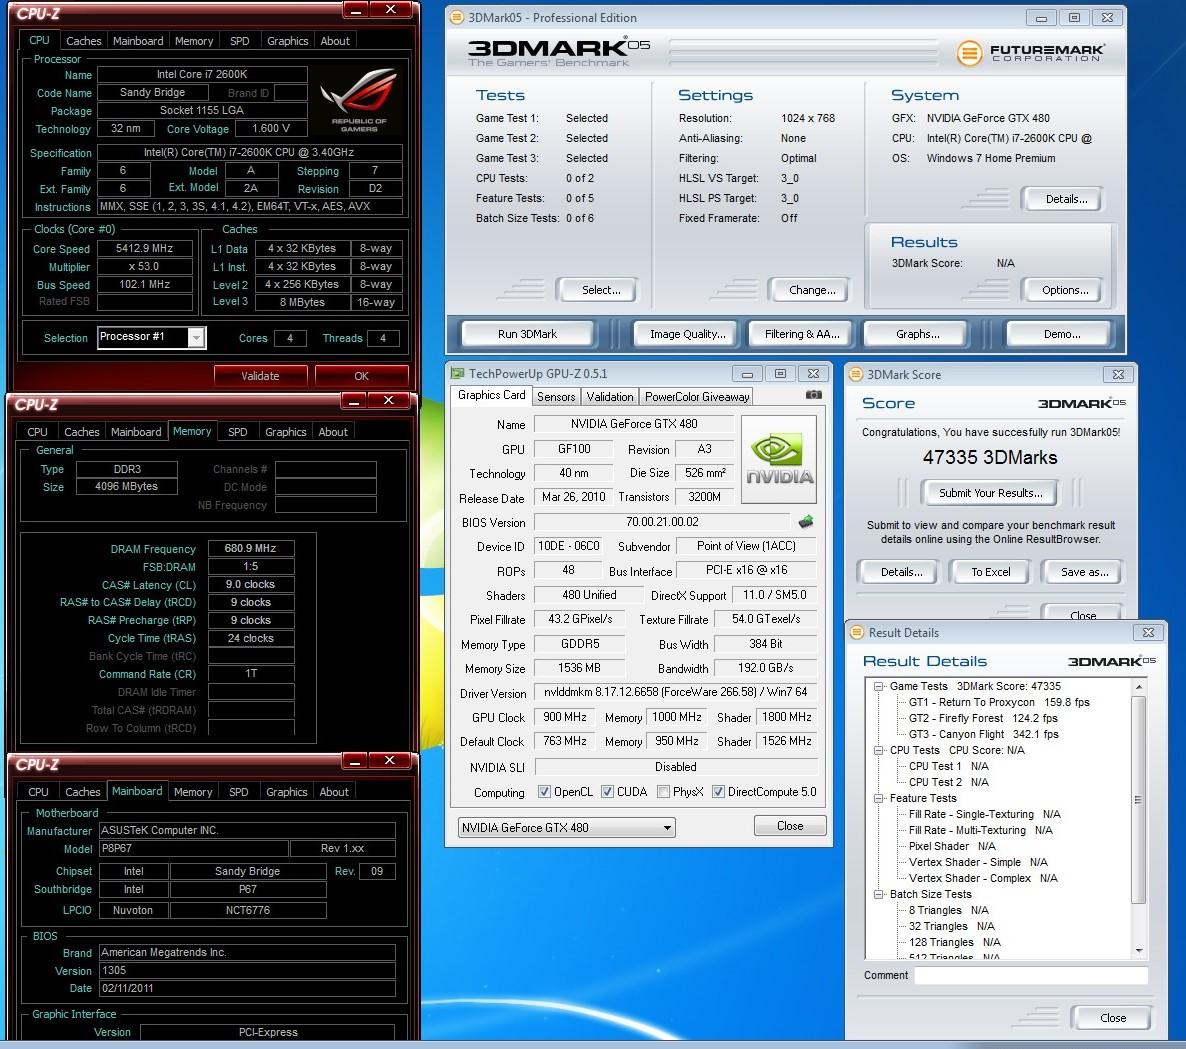Open the Filtering & AA dialog
Screen dimensions: 1186x1049
[802, 334]
